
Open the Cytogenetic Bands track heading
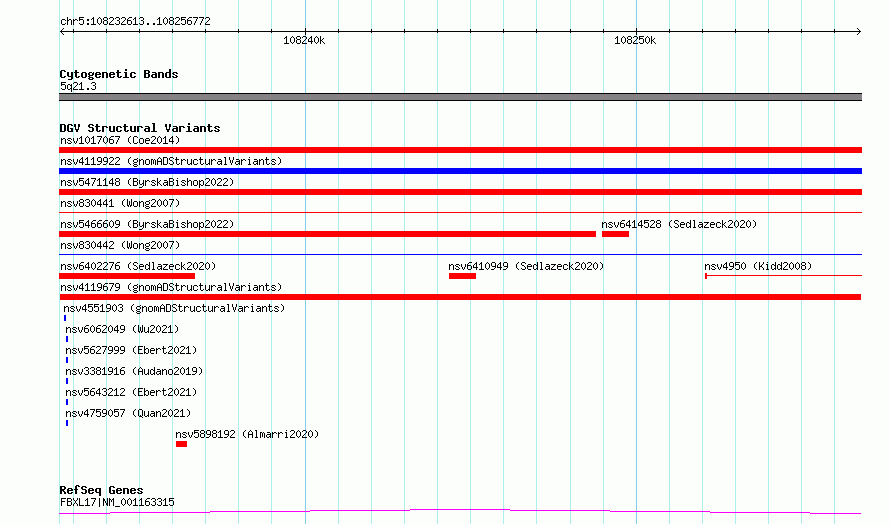pos(119,74)
